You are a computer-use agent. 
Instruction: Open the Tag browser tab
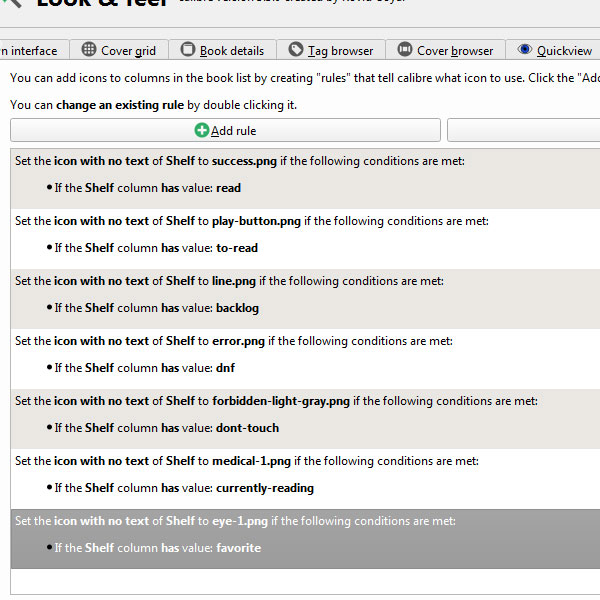331,50
